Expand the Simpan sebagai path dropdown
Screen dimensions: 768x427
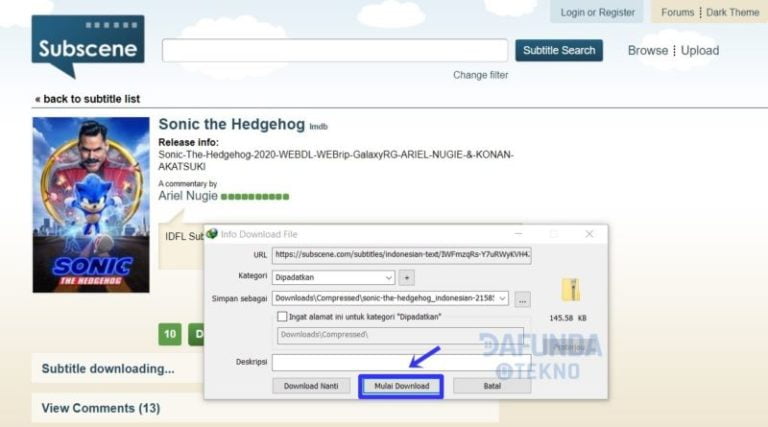(502, 298)
